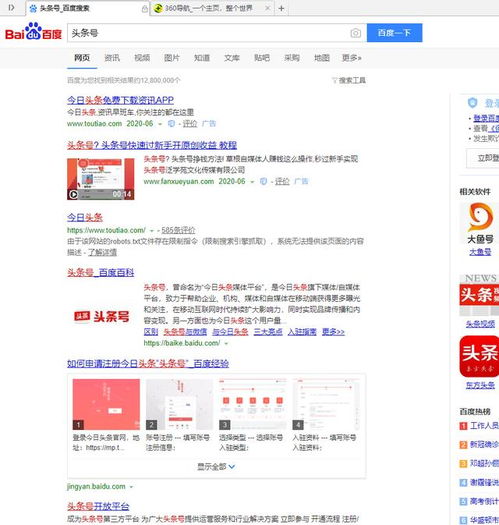Expand dropdown arrow after www.fanxueyuan.com 2020-06
This screenshot has height=525, width=499.
click(252, 182)
